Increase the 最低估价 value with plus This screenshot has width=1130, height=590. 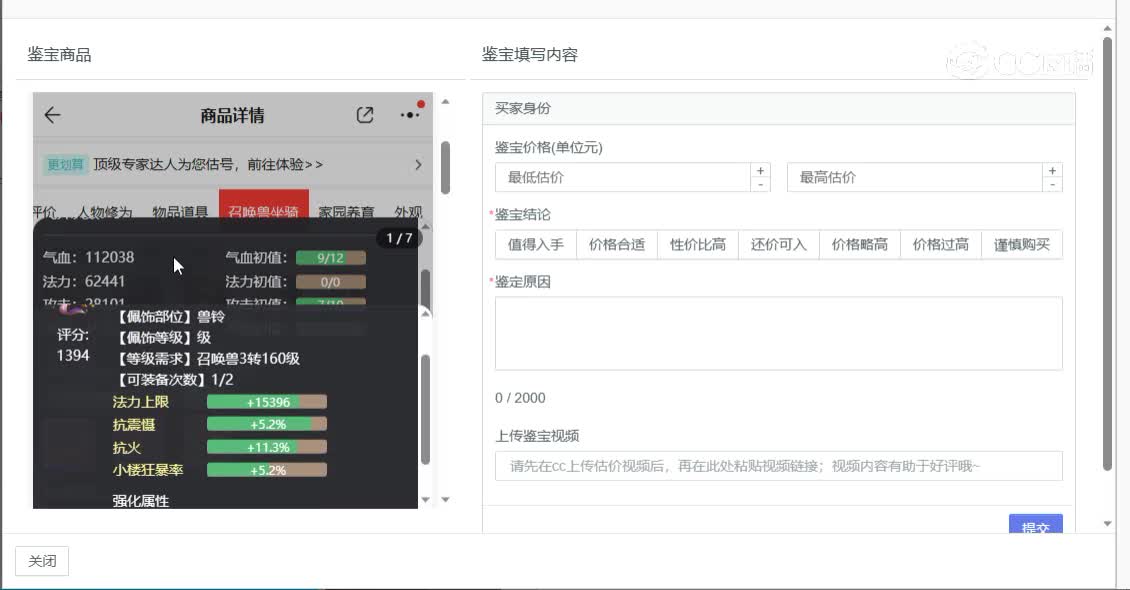tap(760, 171)
